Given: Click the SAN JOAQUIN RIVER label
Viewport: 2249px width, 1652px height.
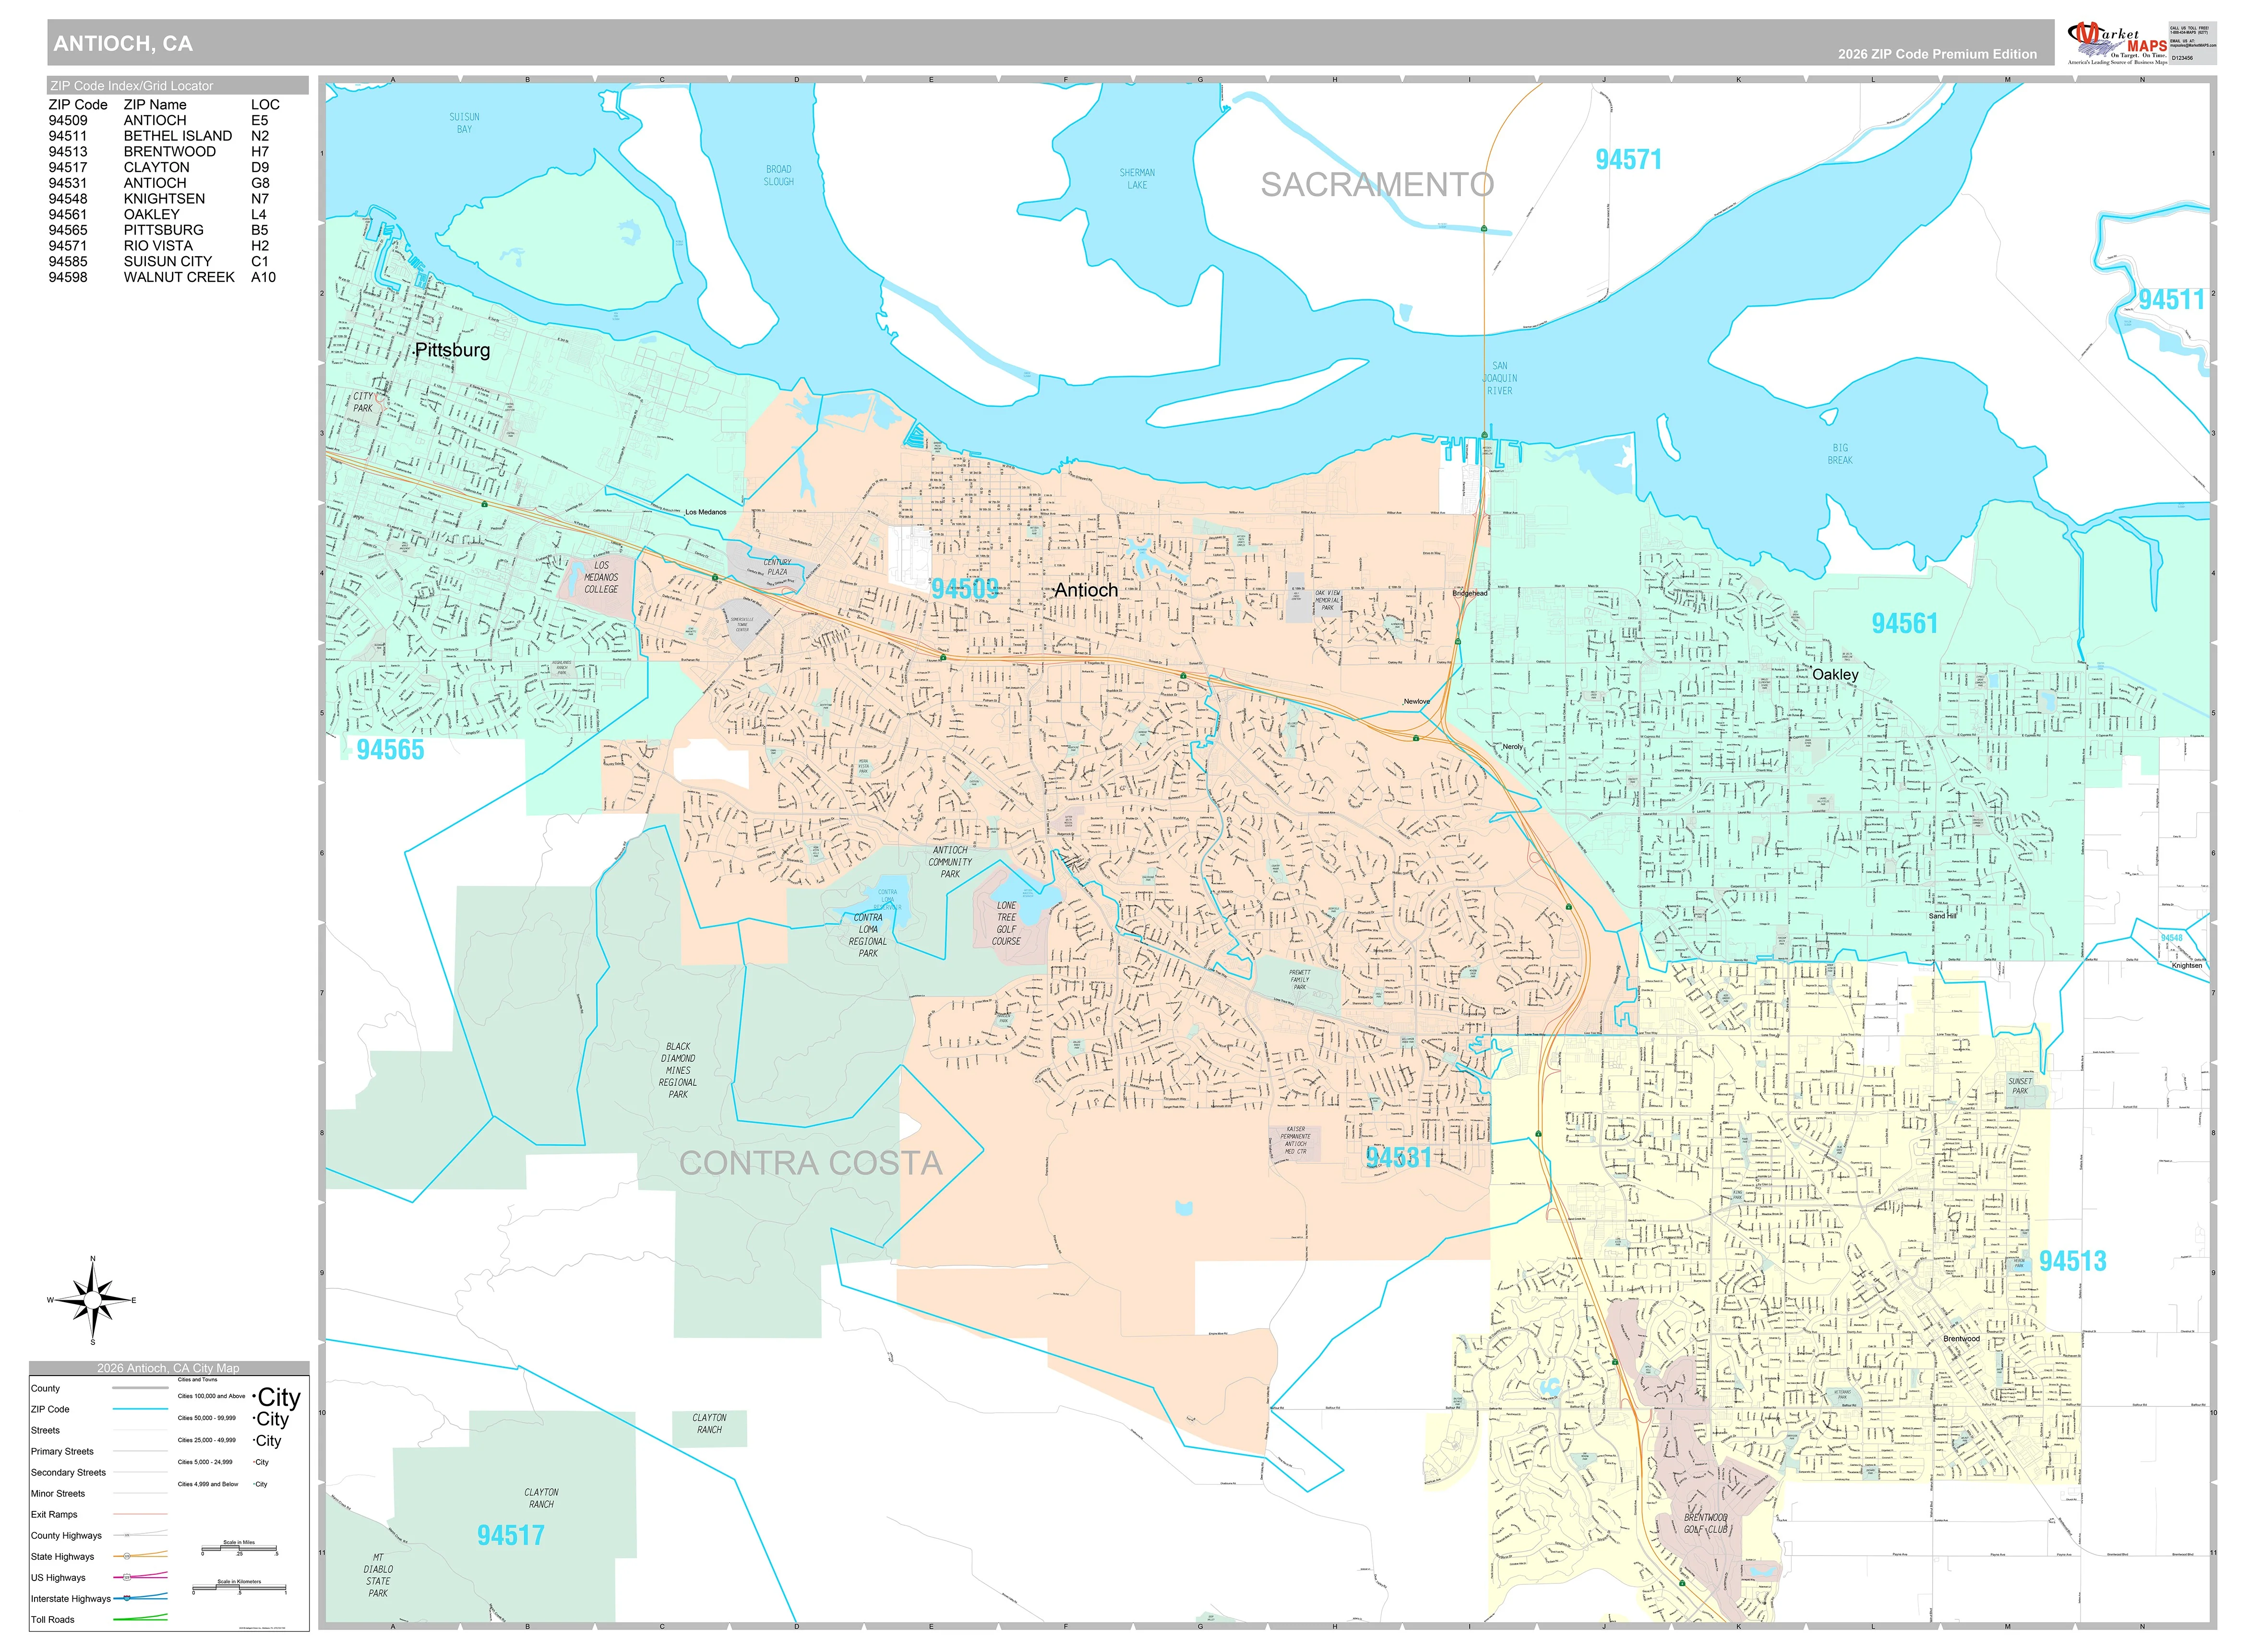Looking at the screenshot, I should click(x=1499, y=379).
